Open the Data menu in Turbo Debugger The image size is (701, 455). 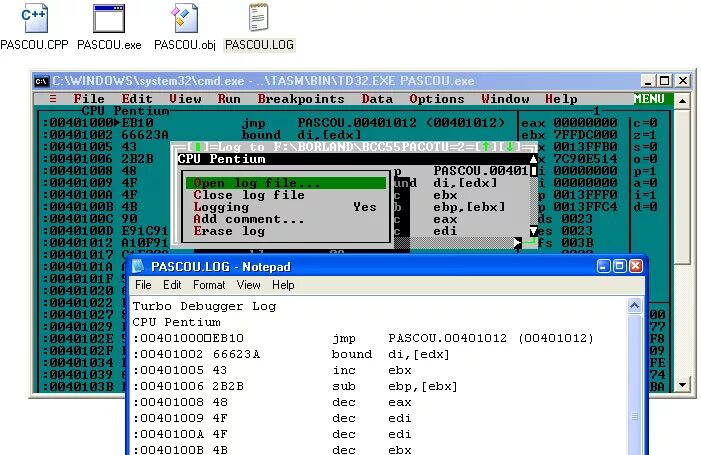377,99
